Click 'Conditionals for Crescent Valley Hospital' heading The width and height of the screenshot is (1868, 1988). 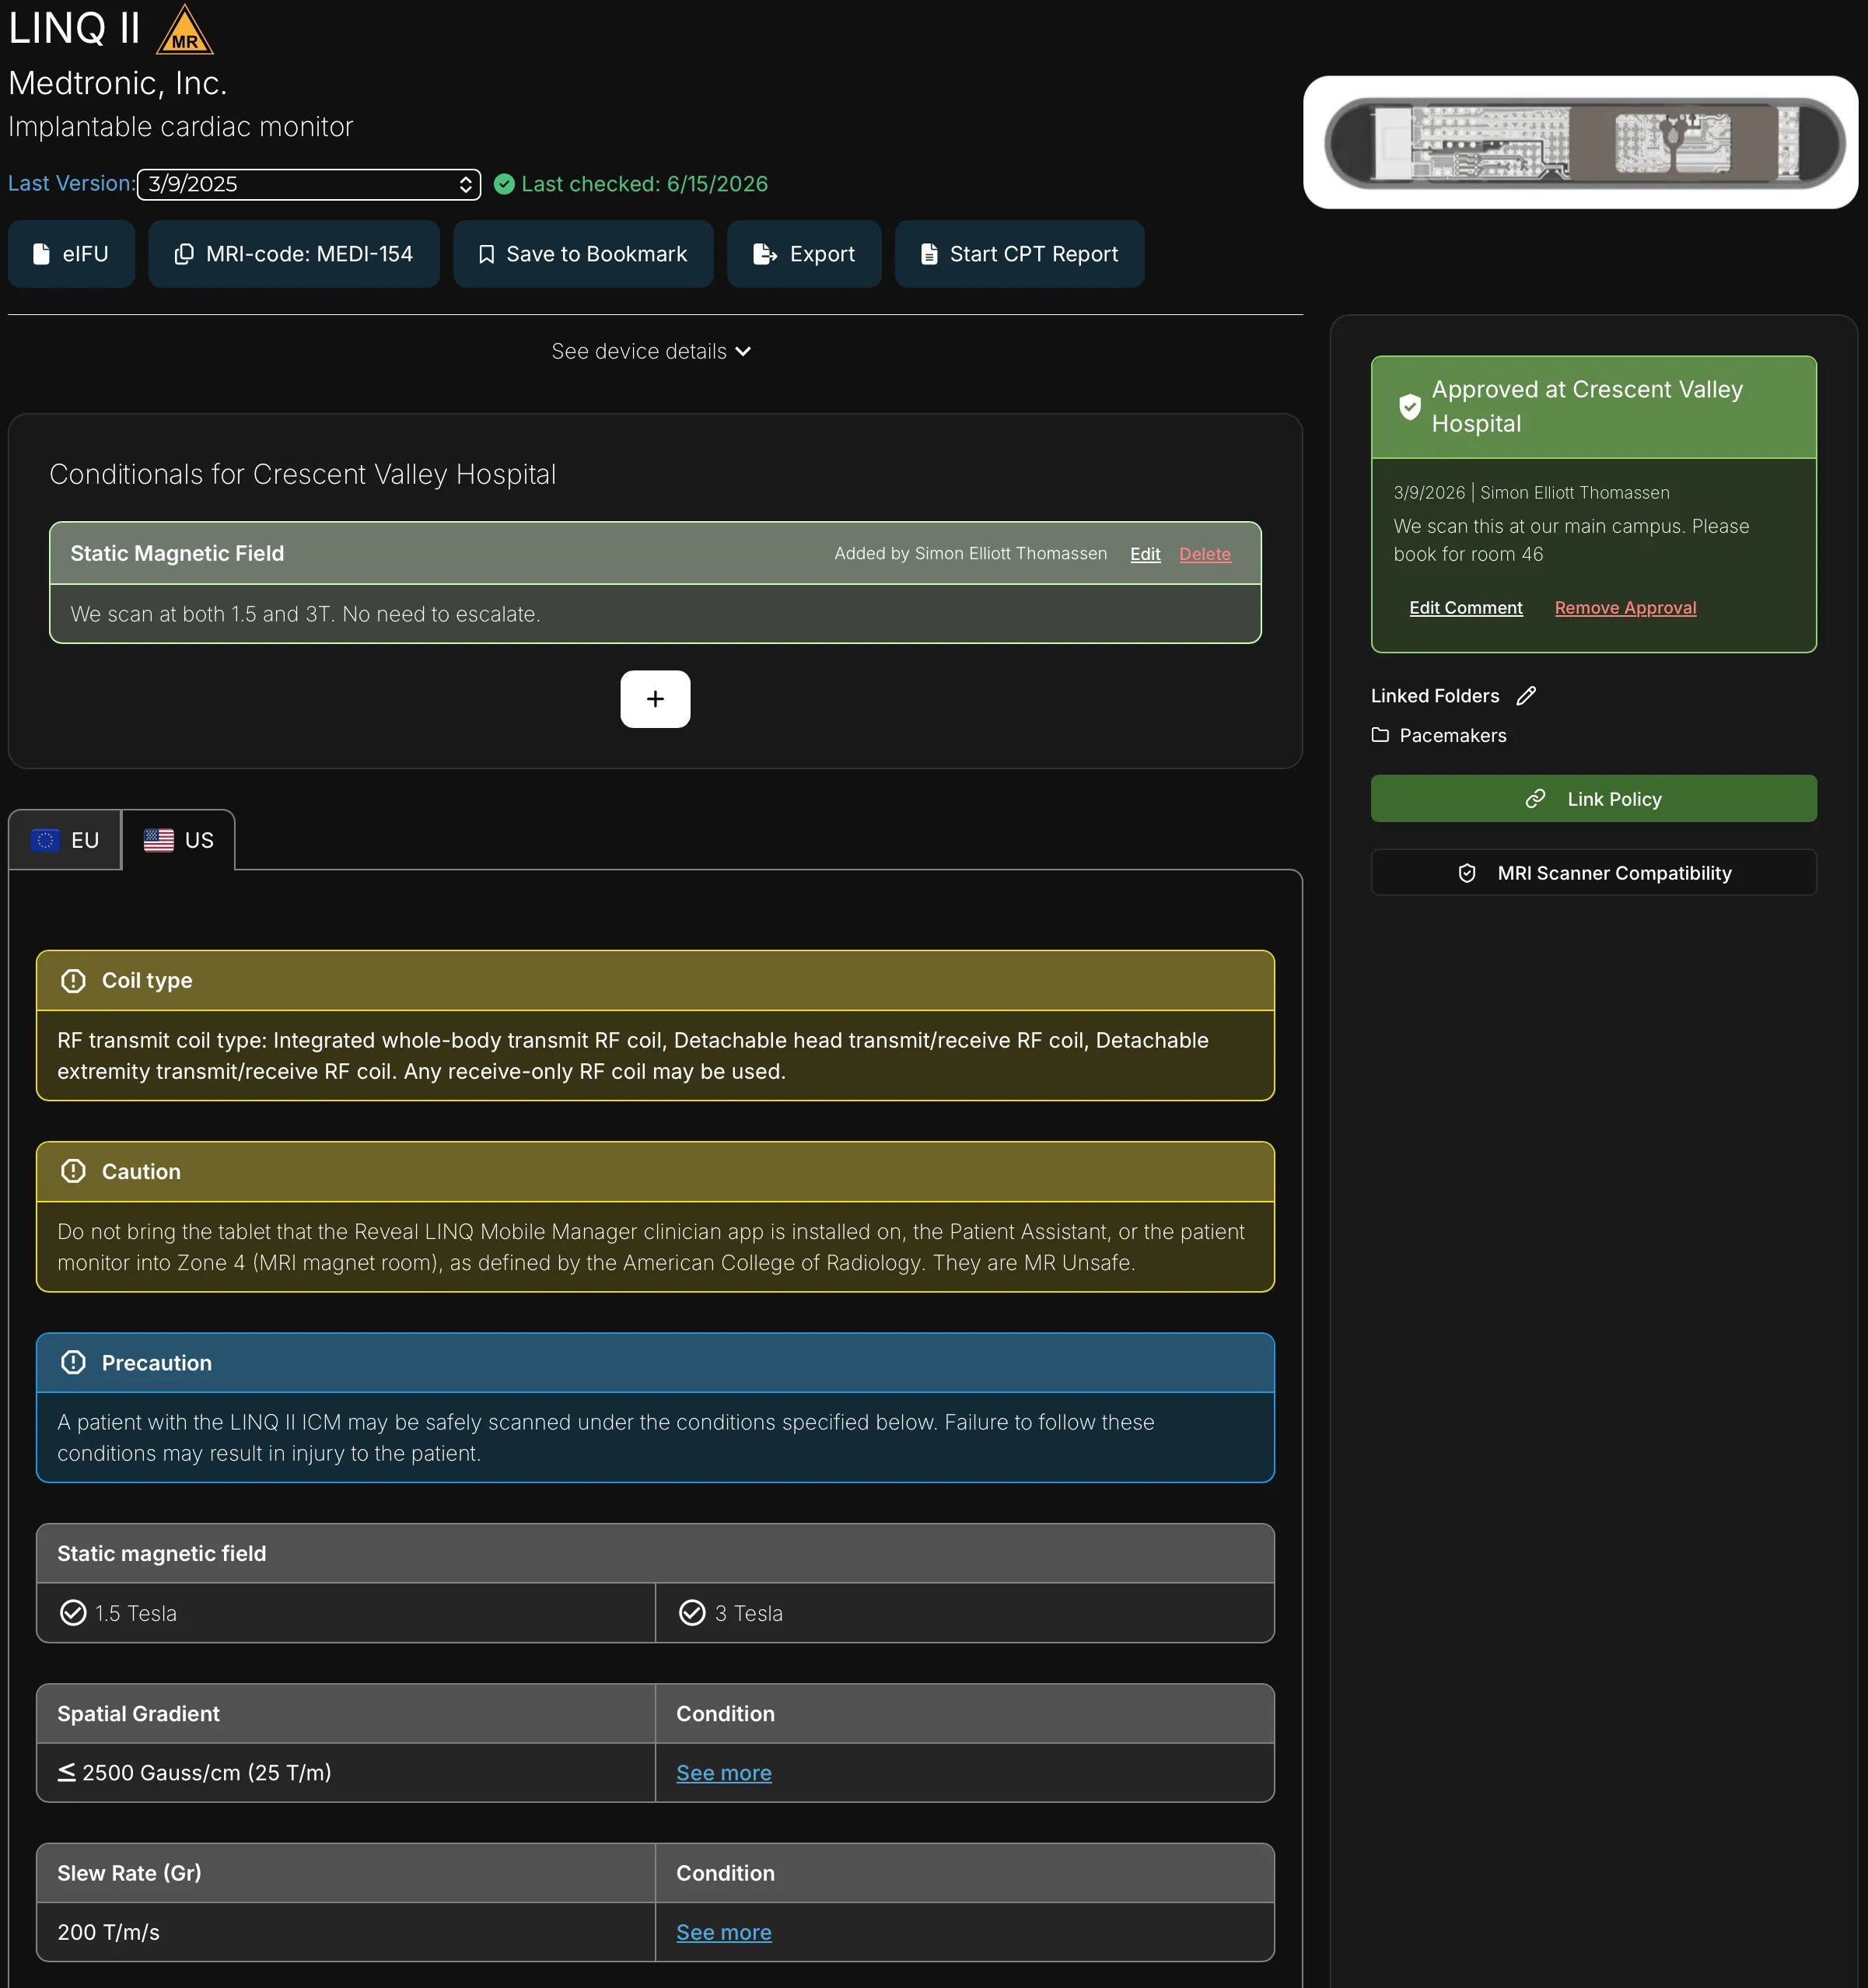coord(303,474)
